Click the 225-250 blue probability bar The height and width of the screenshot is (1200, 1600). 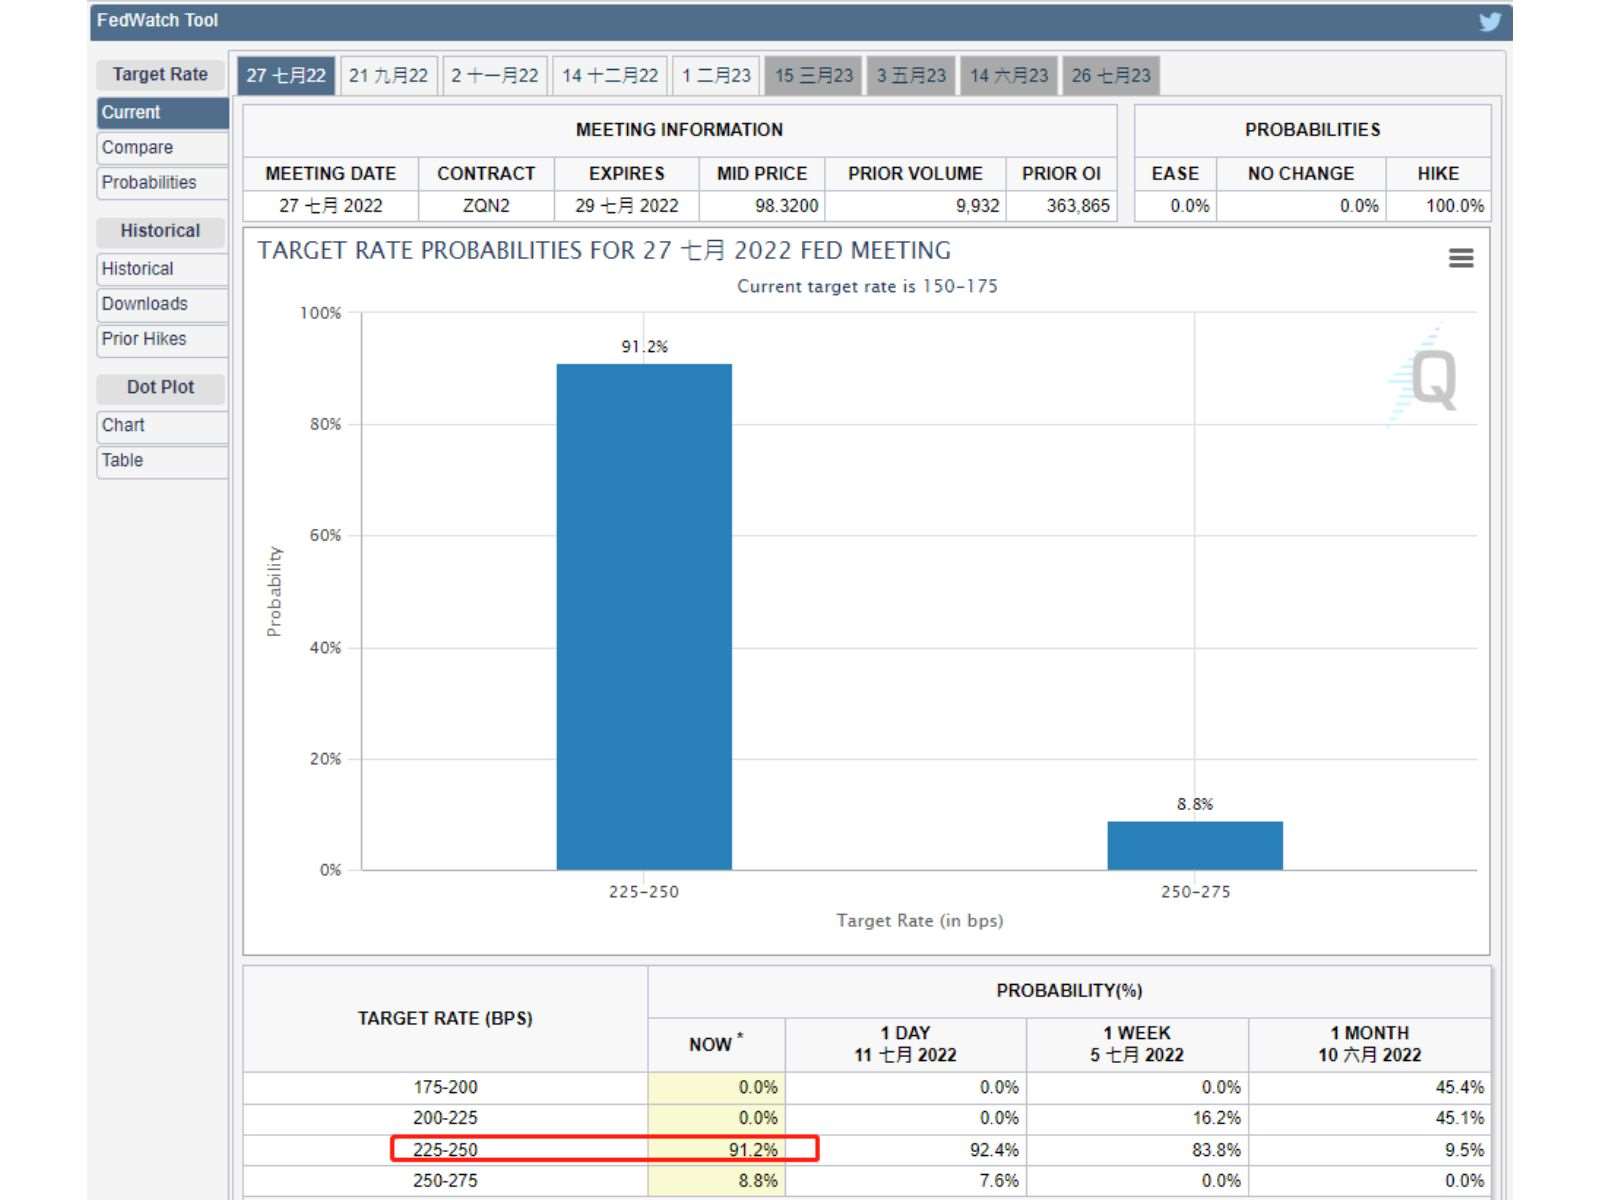pyautogui.click(x=644, y=617)
